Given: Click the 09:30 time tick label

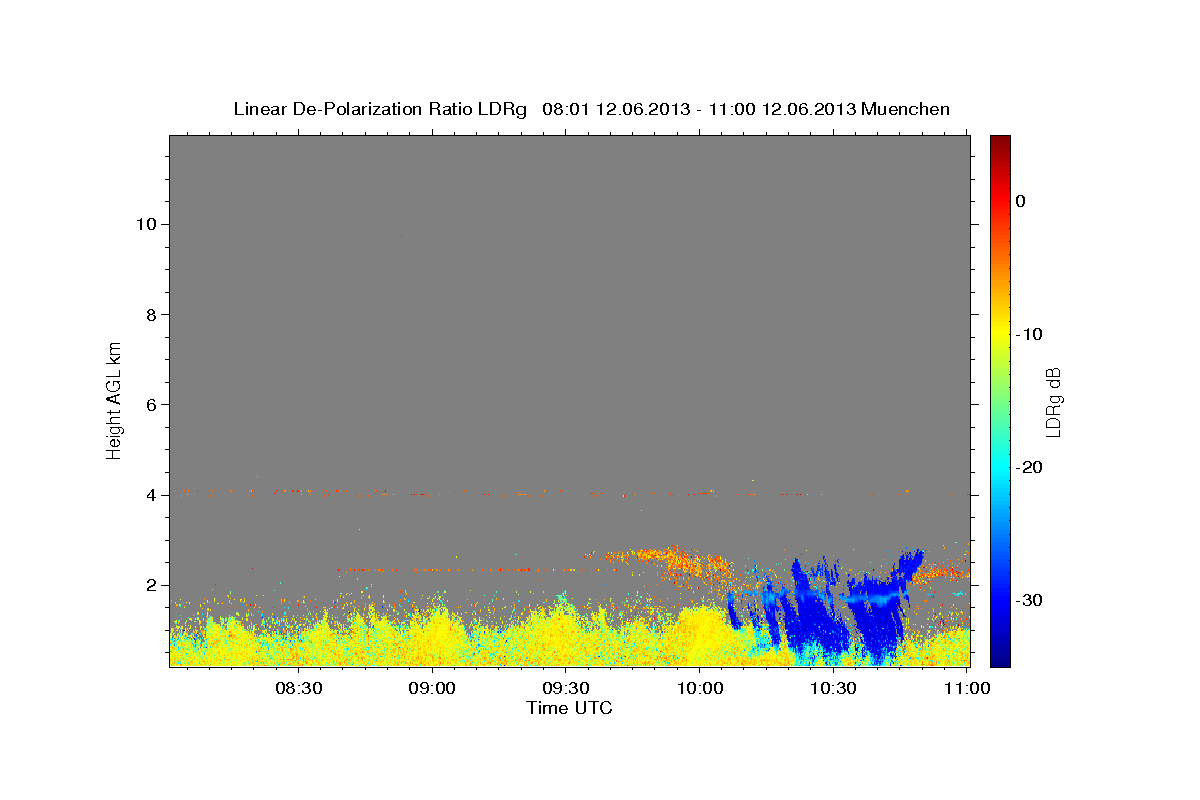Looking at the screenshot, I should click(565, 688).
